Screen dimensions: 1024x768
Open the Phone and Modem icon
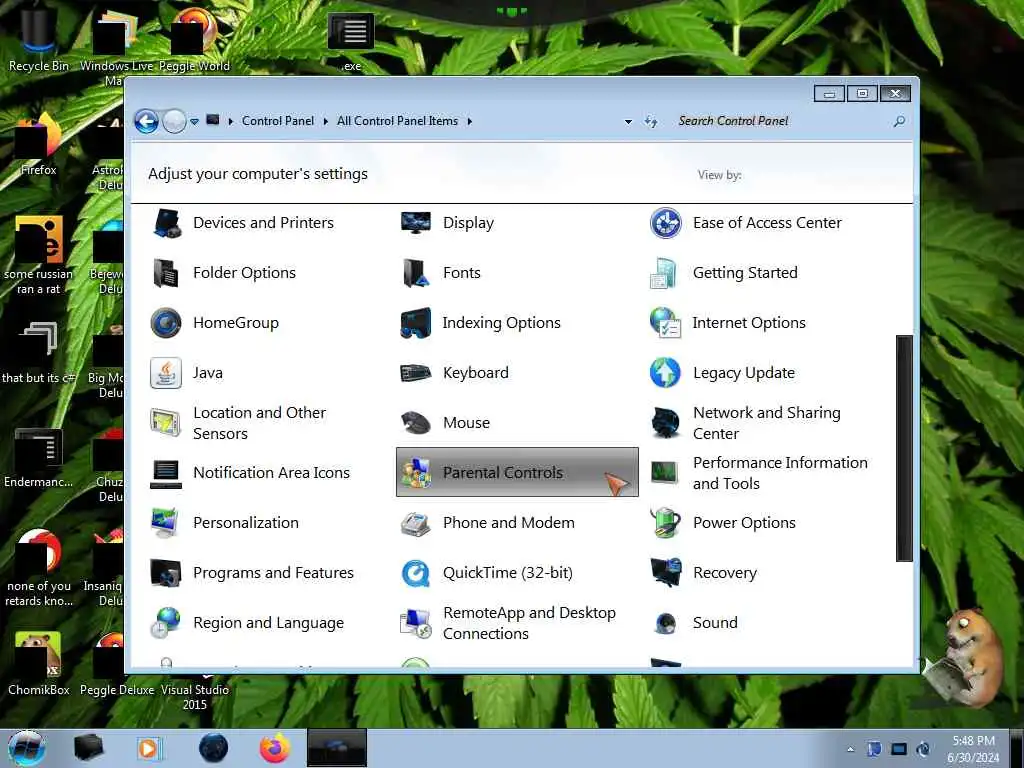pos(416,523)
